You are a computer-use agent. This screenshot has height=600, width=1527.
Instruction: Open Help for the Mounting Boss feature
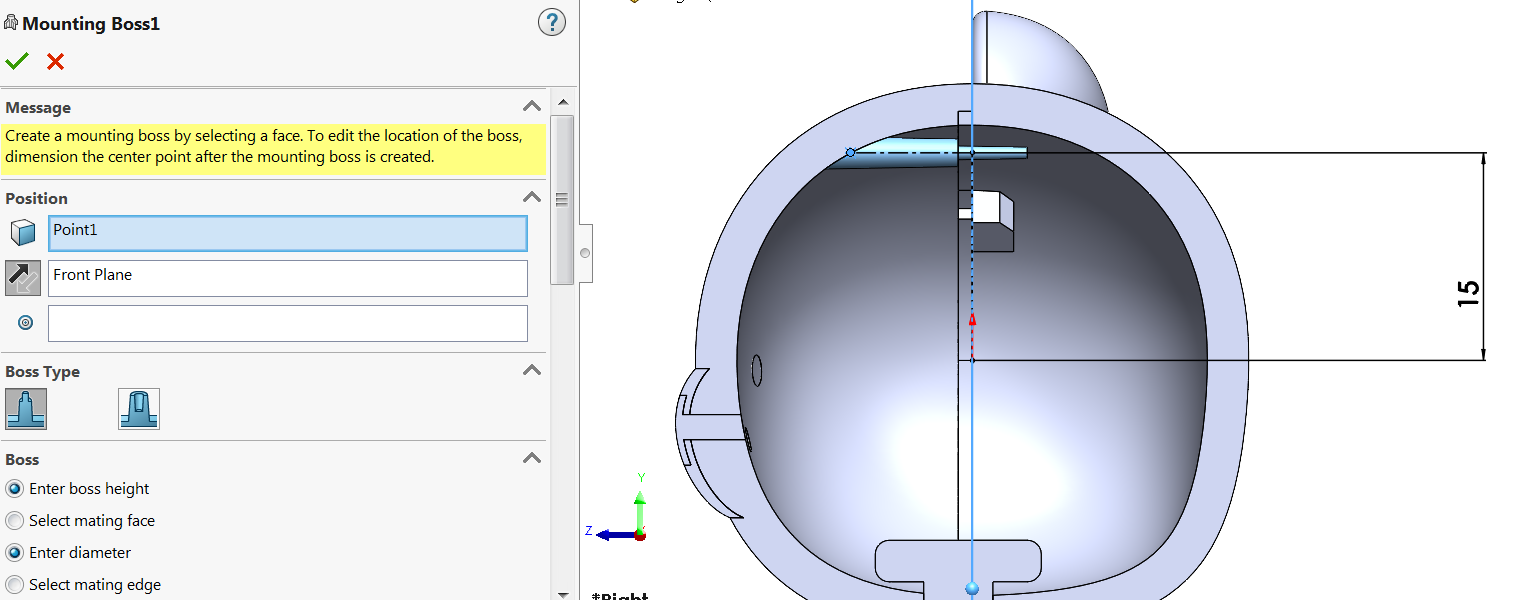(x=552, y=22)
